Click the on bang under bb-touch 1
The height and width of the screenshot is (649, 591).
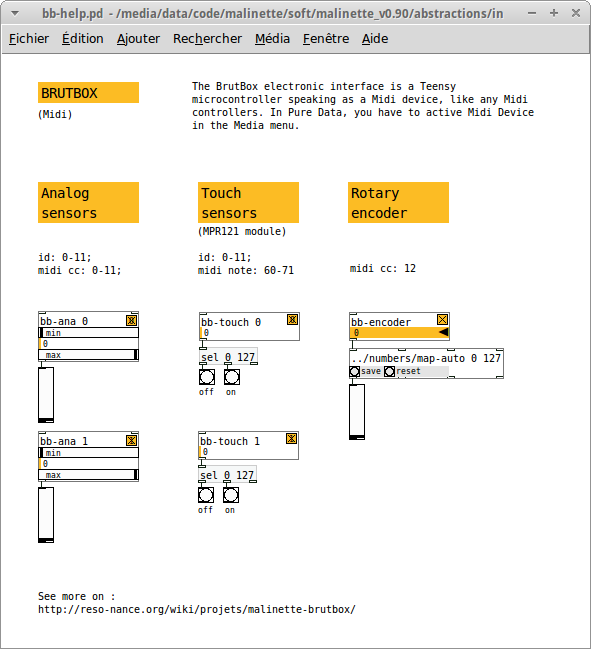(231, 495)
